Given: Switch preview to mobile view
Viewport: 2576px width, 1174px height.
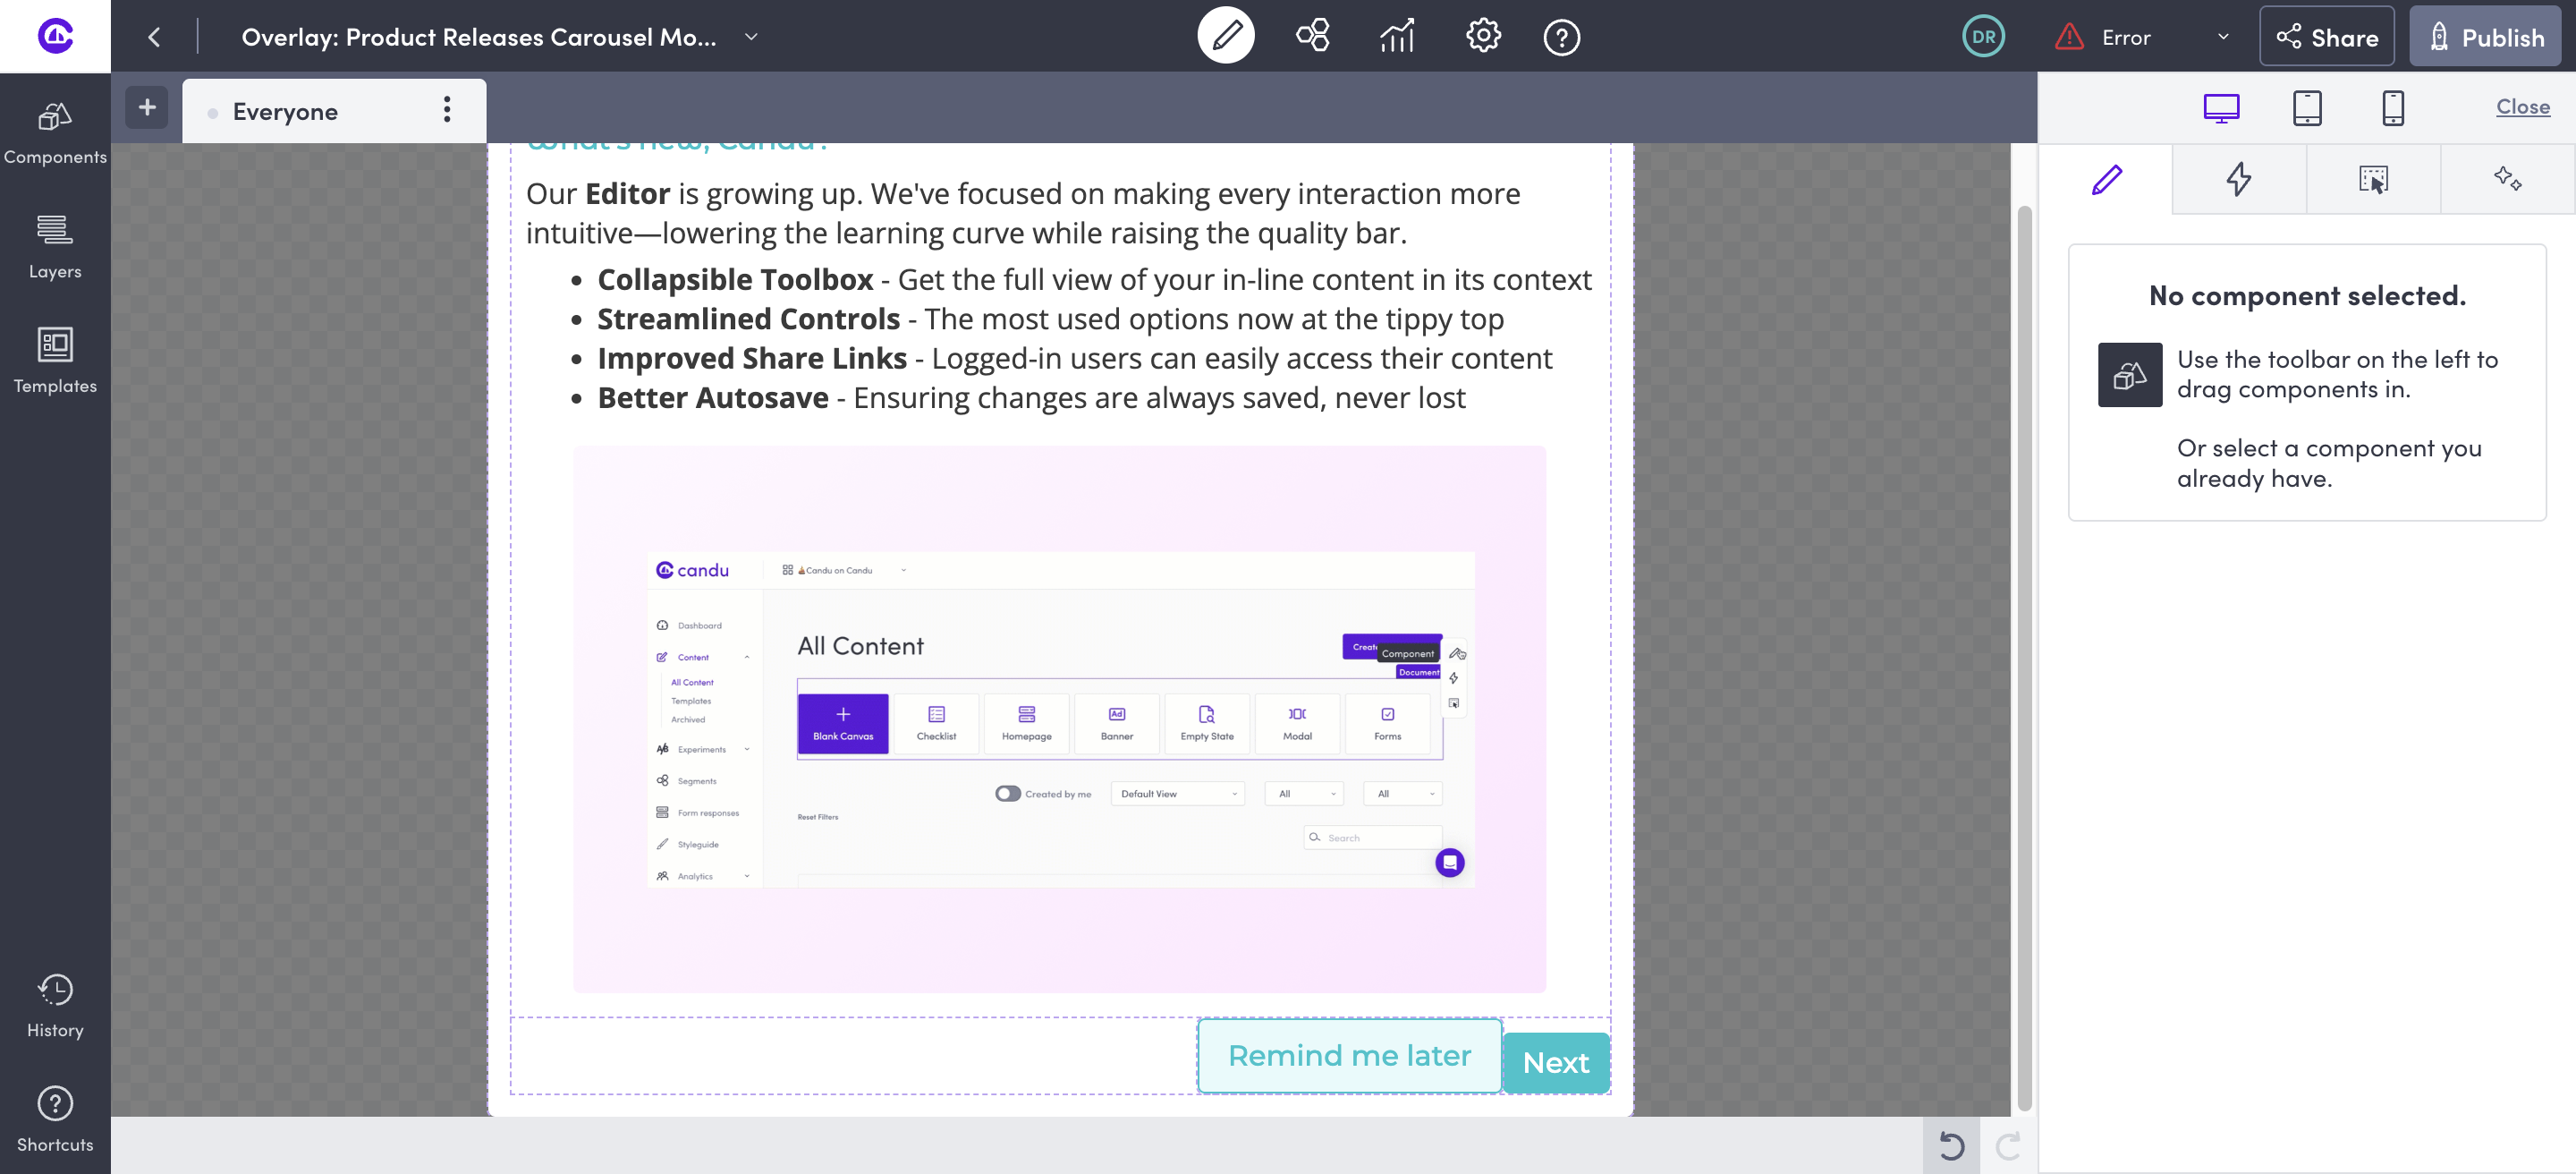Looking at the screenshot, I should tap(2393, 107).
